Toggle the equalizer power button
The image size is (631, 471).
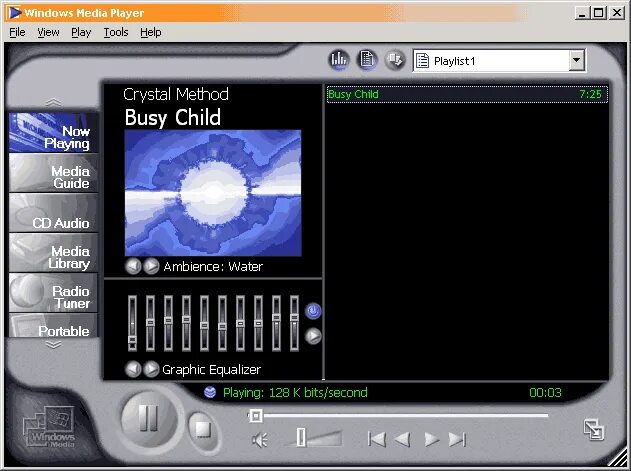pos(313,311)
